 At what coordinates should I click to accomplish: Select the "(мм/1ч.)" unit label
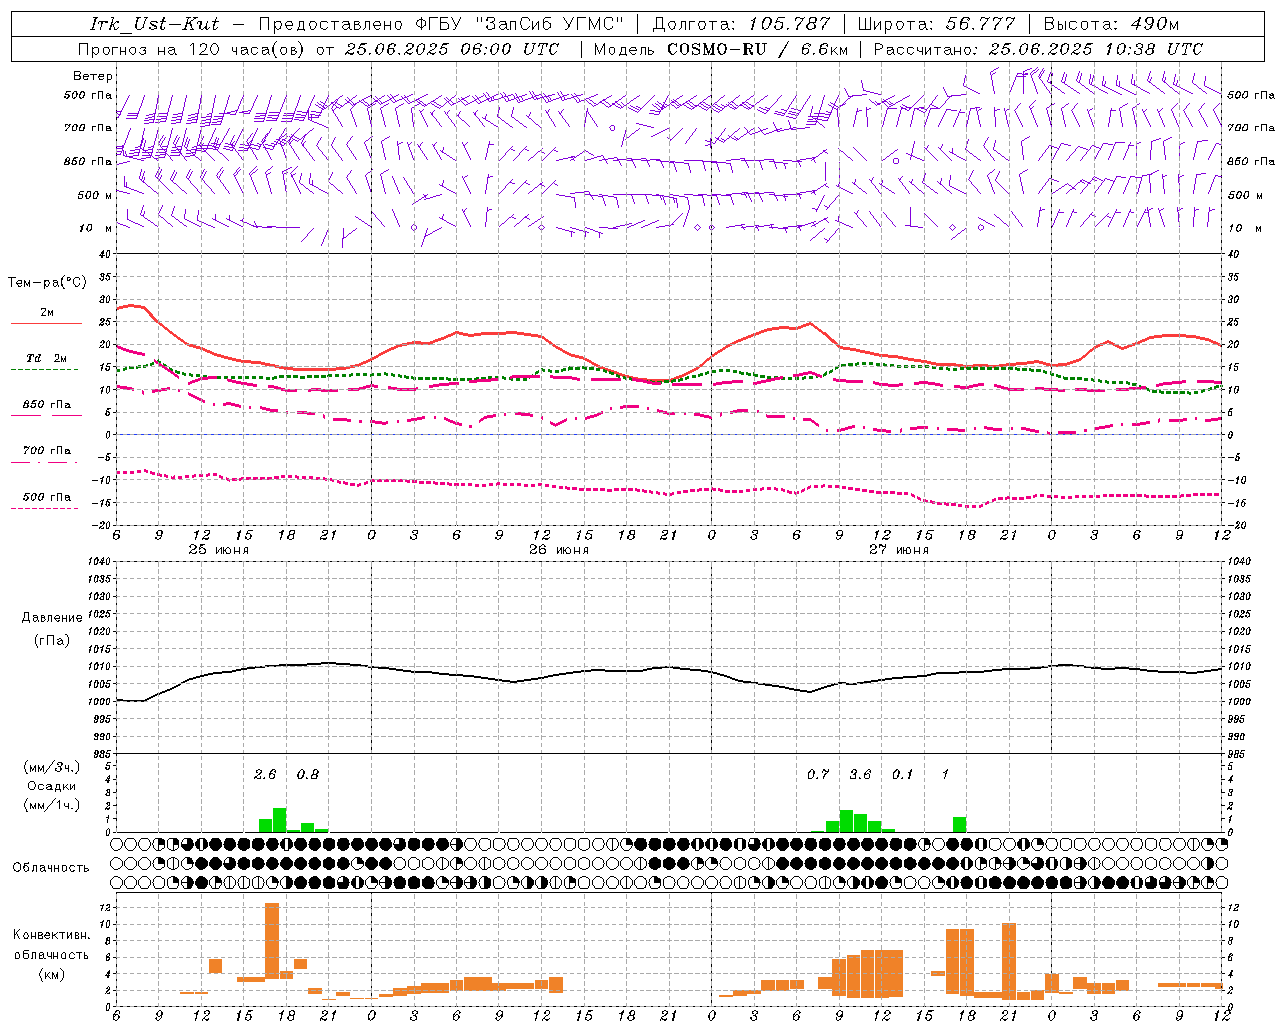point(52,805)
